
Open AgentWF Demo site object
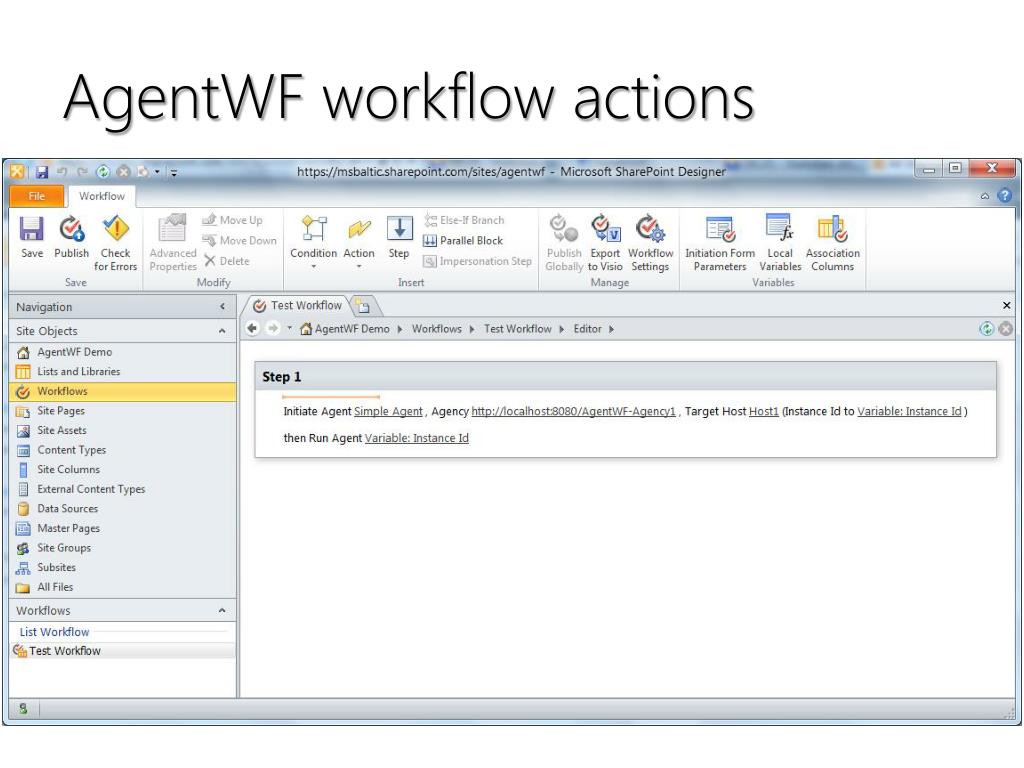tap(123, 352)
